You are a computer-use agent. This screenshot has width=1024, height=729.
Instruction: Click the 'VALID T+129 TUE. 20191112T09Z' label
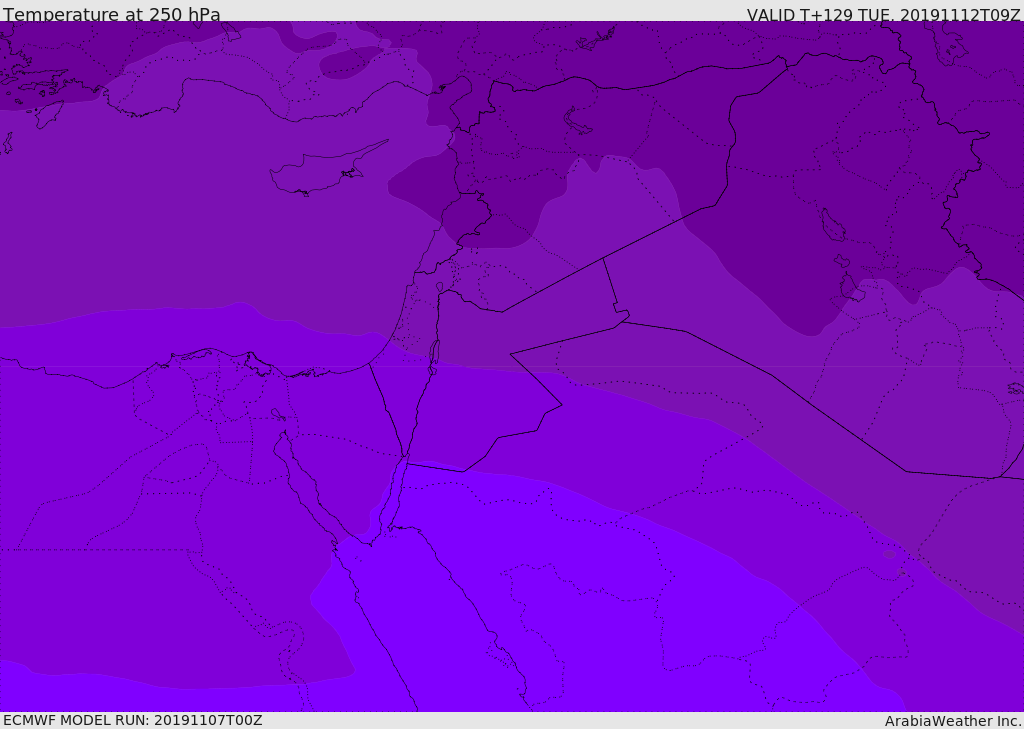tap(884, 14)
